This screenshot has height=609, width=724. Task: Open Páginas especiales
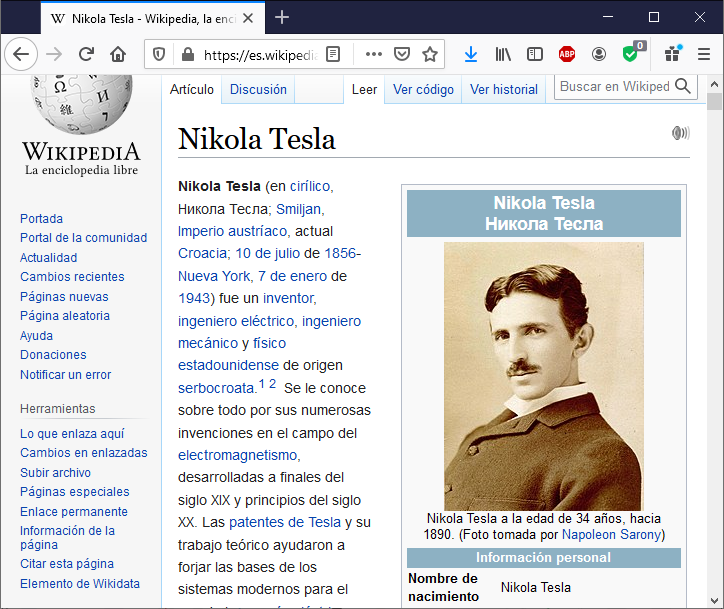pos(74,492)
